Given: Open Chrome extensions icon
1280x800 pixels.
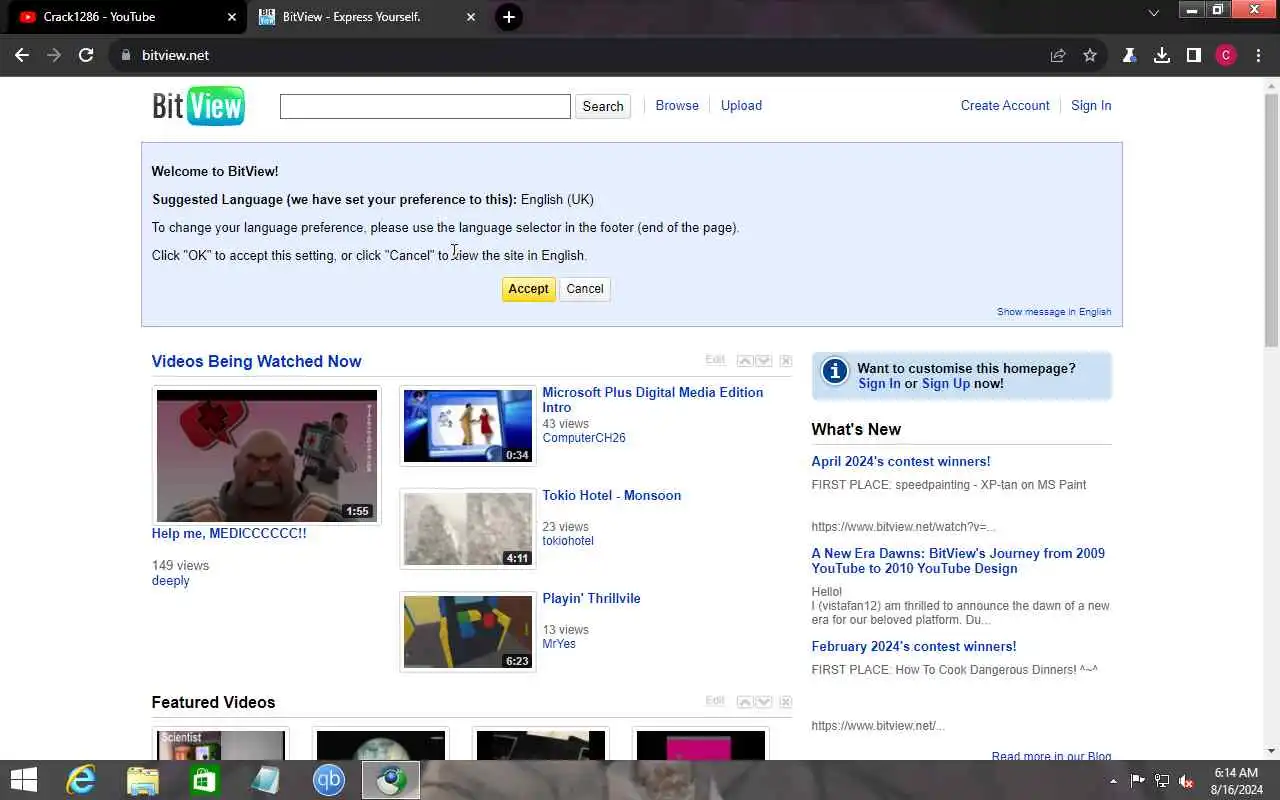Looking at the screenshot, I should (1129, 55).
